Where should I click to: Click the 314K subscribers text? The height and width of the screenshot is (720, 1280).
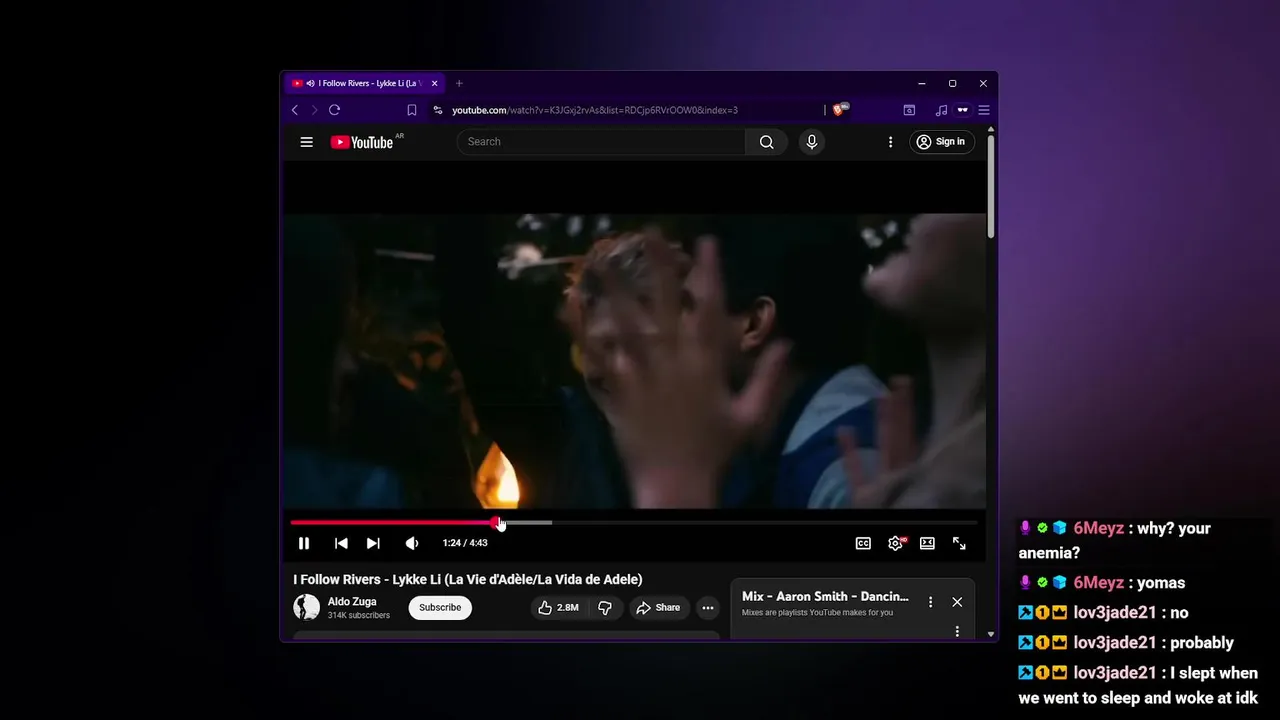(x=358, y=615)
